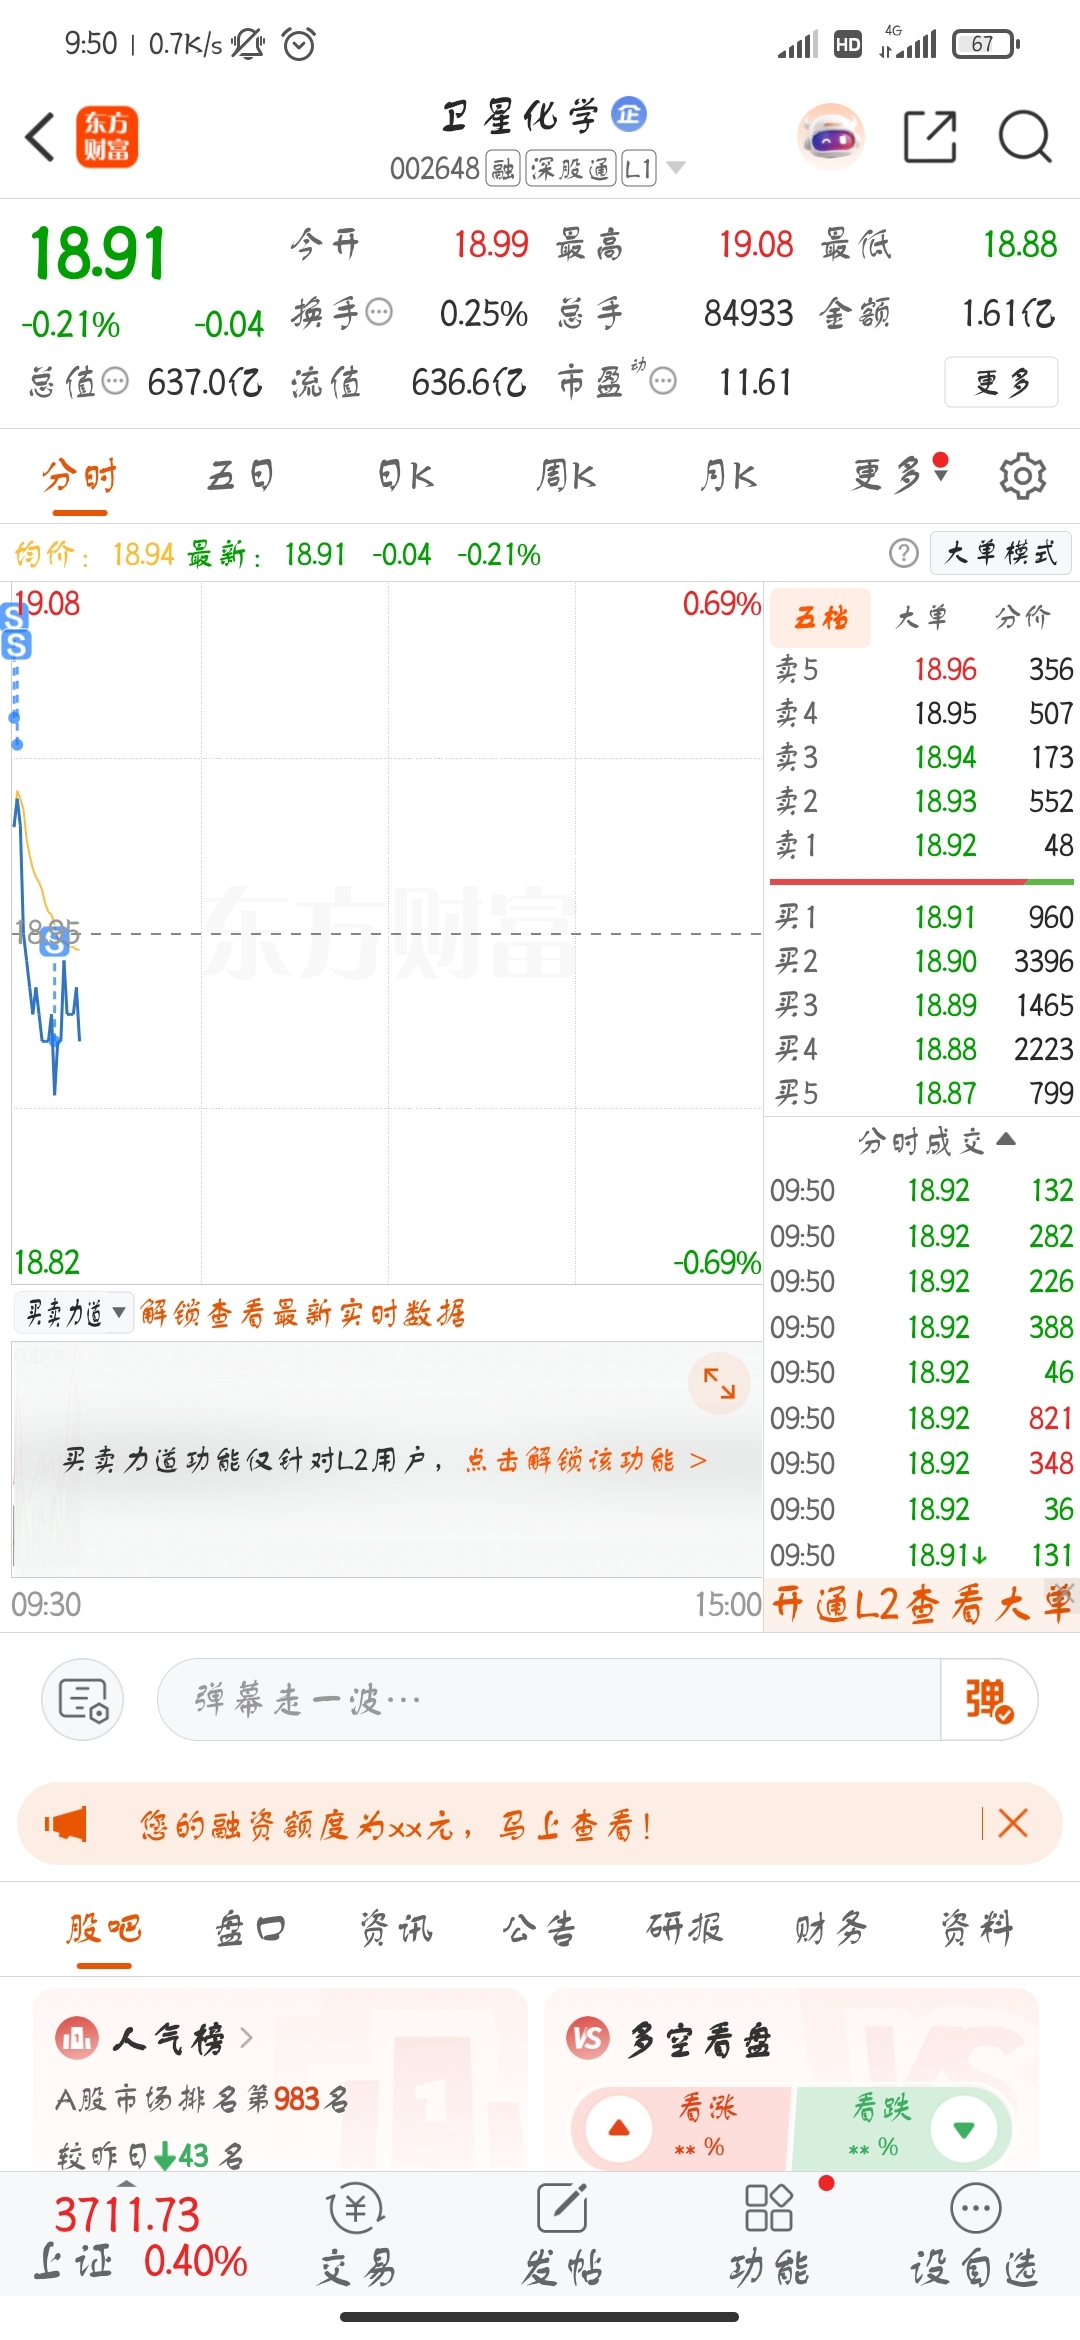Vote 看涨 with up arrow
This screenshot has width=1080, height=2340.
[619, 2128]
